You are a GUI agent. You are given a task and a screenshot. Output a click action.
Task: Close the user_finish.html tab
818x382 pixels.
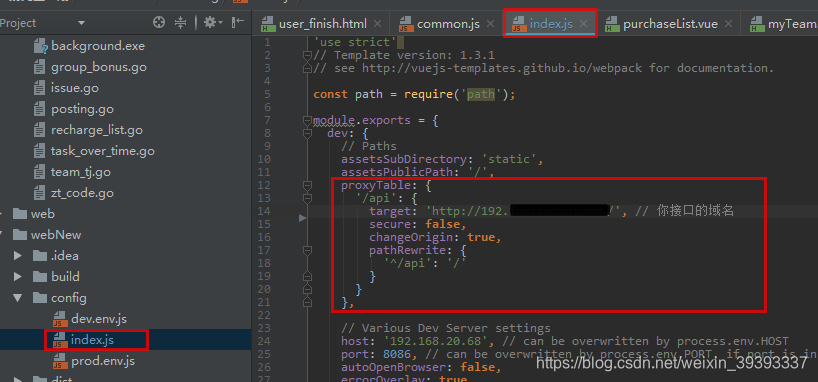point(378,24)
